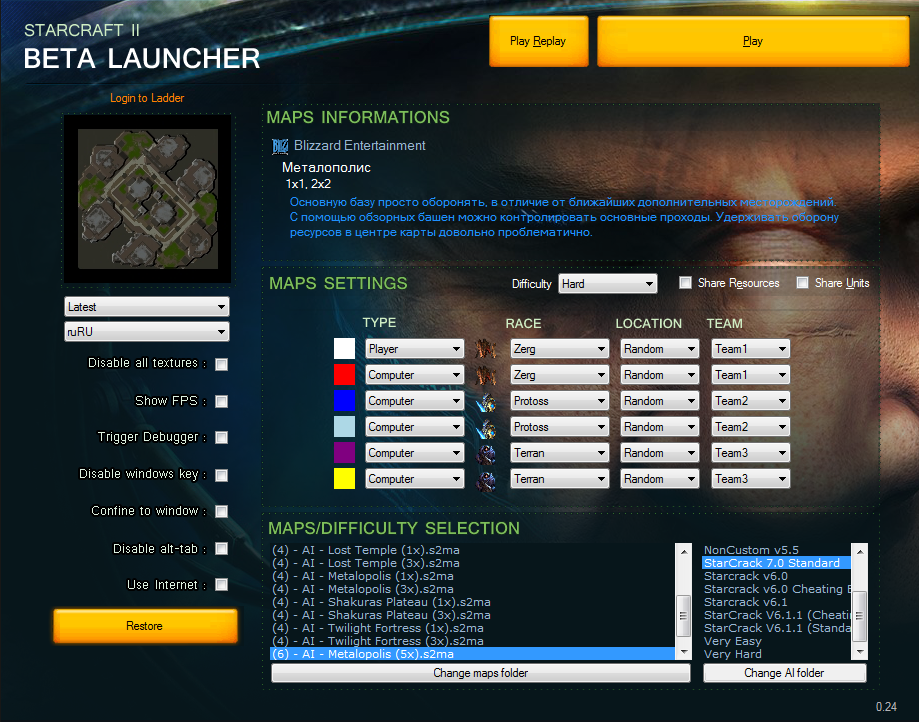Open the ruRU language dropdown
Viewport: 919px width, 722px height.
[x=147, y=332]
